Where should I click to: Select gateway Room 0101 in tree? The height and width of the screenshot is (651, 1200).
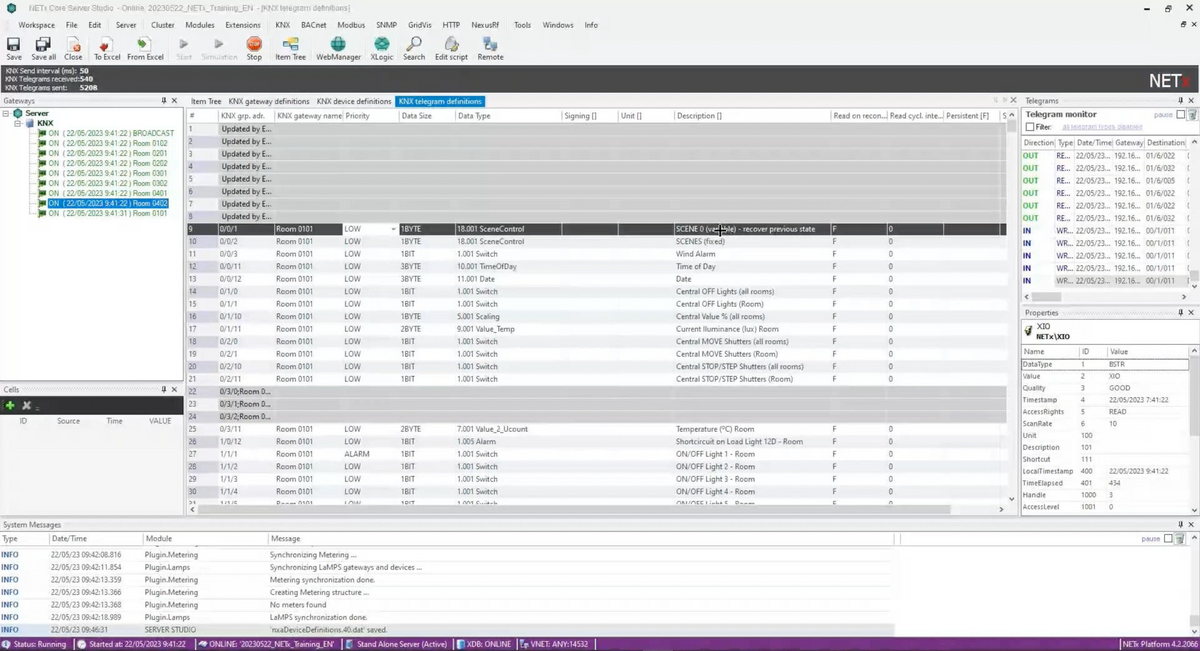point(108,213)
